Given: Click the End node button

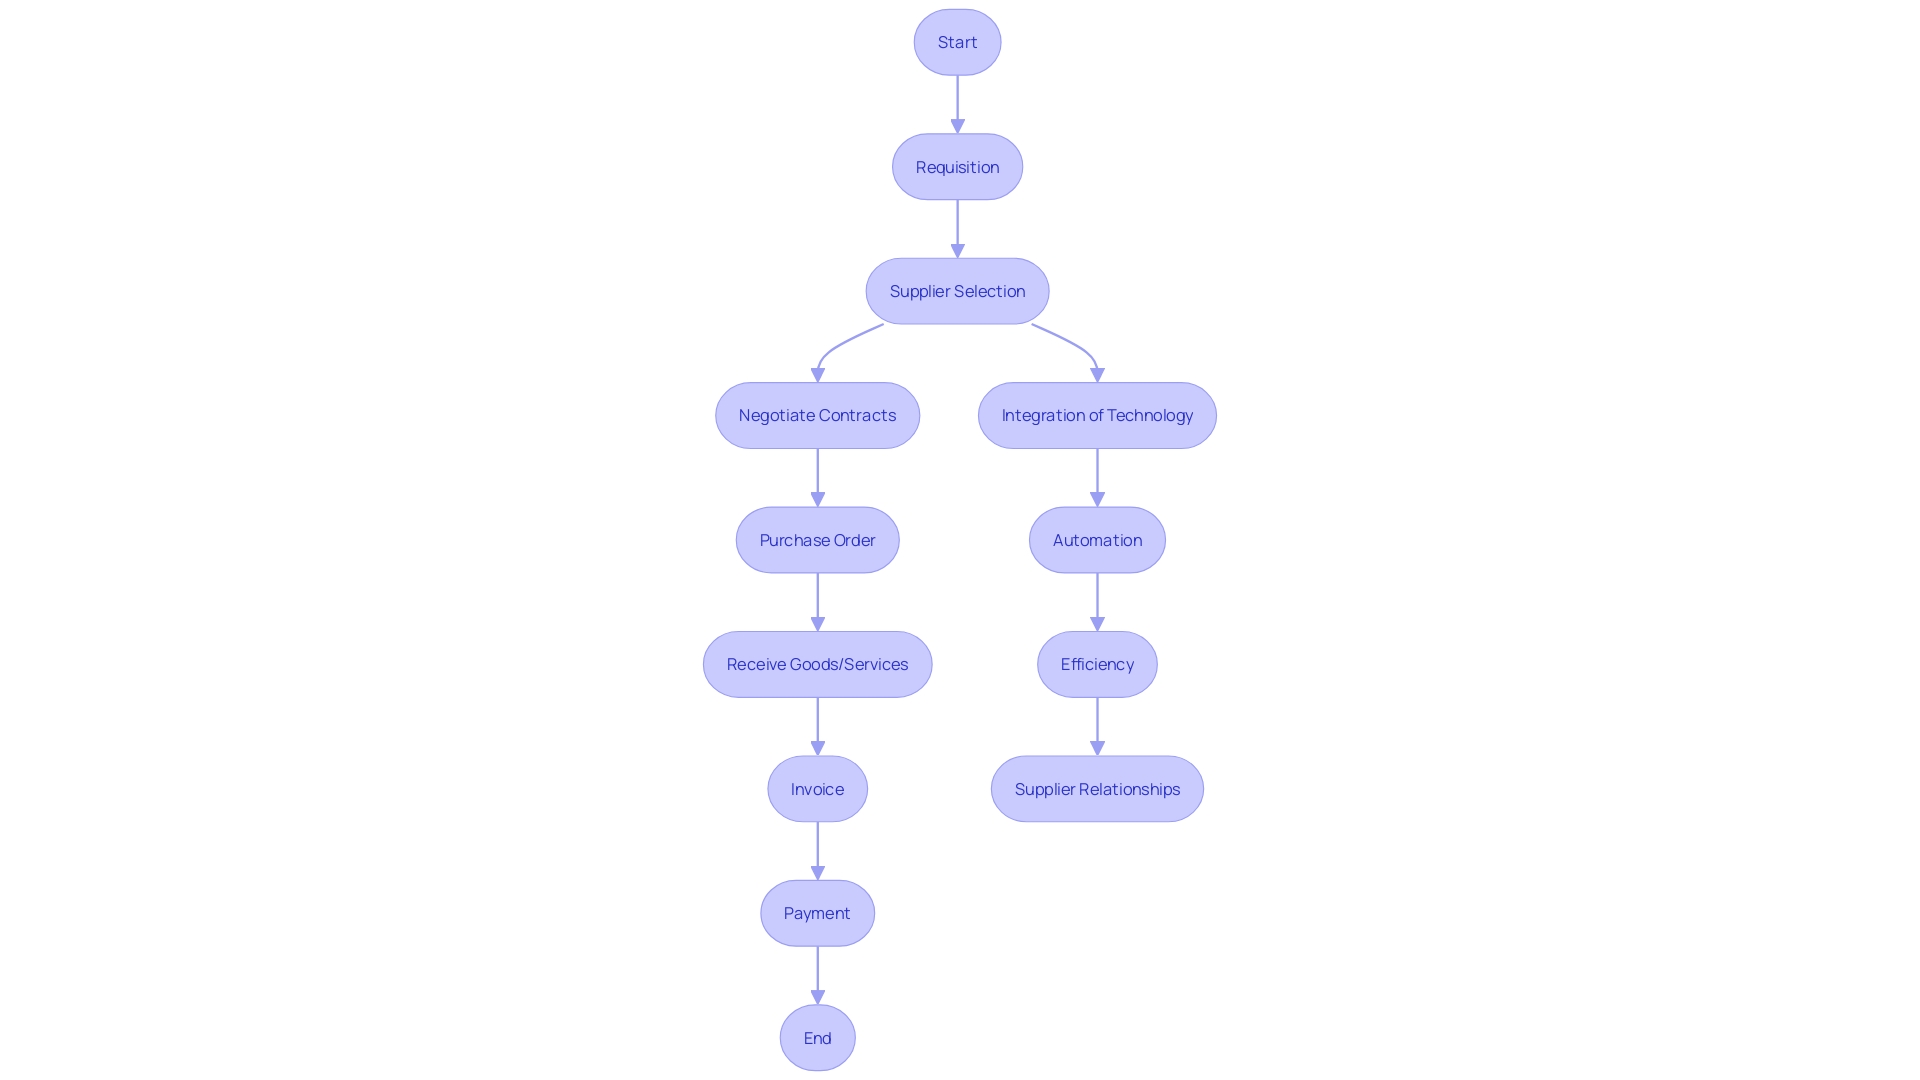Looking at the screenshot, I should click(x=818, y=1036).
